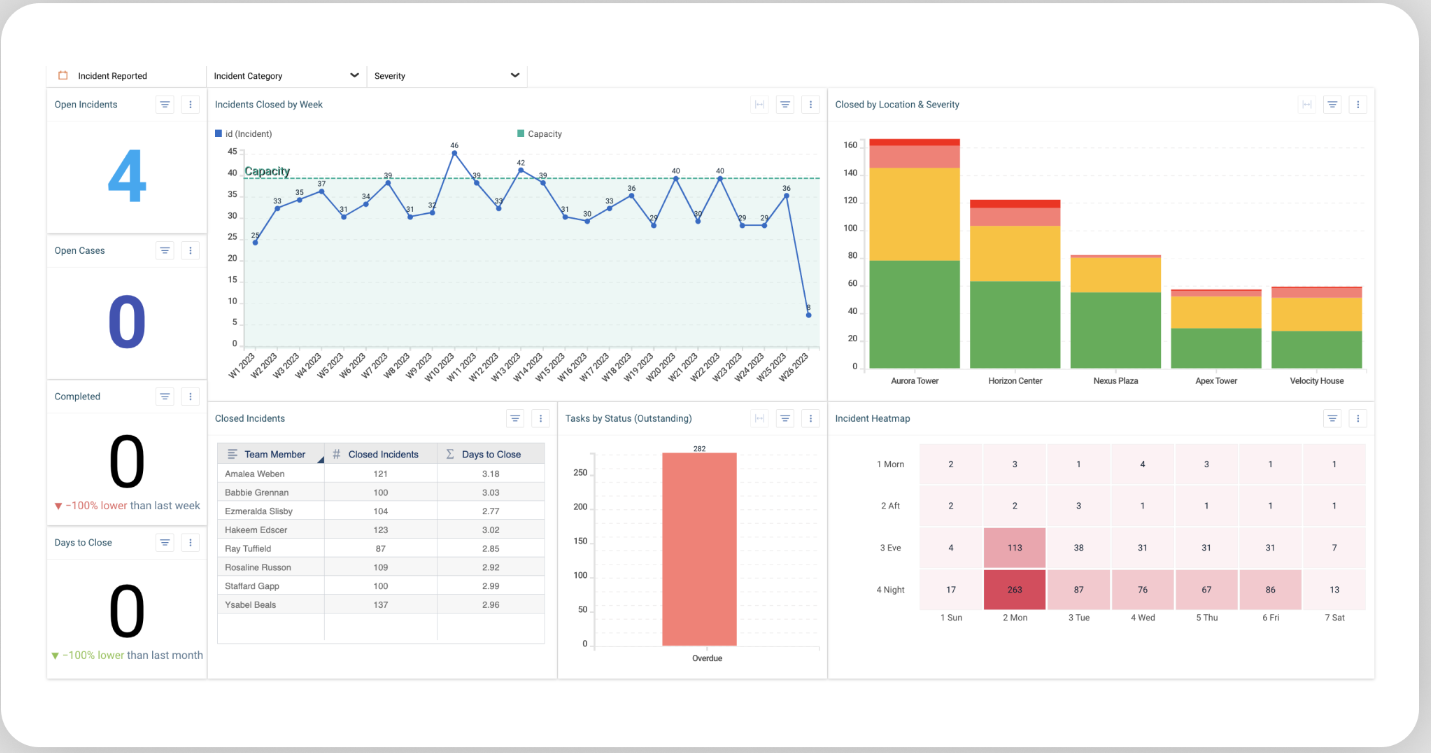Sort by Team Member column header
The image size is (1431, 753).
(271, 454)
